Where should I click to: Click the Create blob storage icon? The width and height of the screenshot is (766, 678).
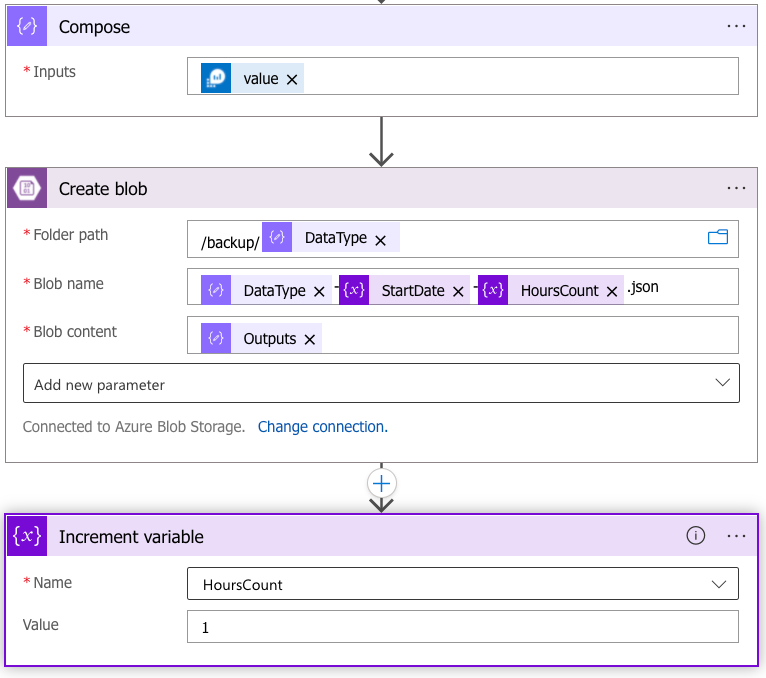coord(27,189)
